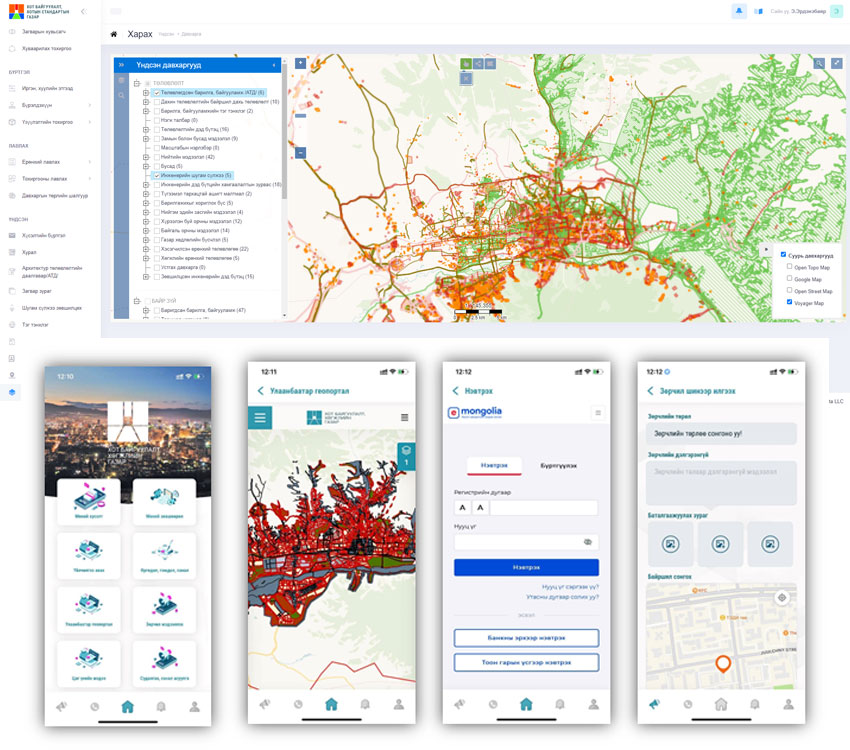Screen dimensions: 850x750
Task: Expand the Бусад (5) layer group
Action: [x=146, y=166]
